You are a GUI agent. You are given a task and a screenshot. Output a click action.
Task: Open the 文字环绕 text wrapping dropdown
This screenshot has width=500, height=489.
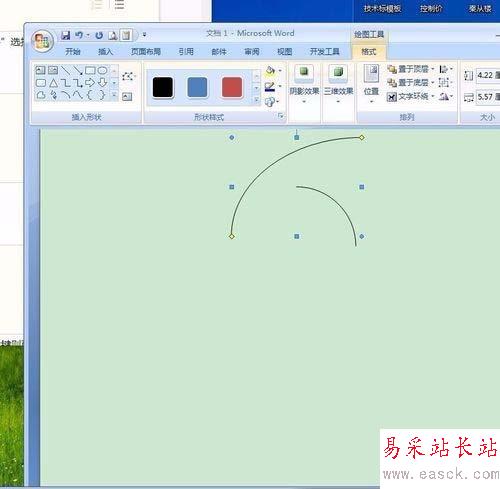click(410, 96)
